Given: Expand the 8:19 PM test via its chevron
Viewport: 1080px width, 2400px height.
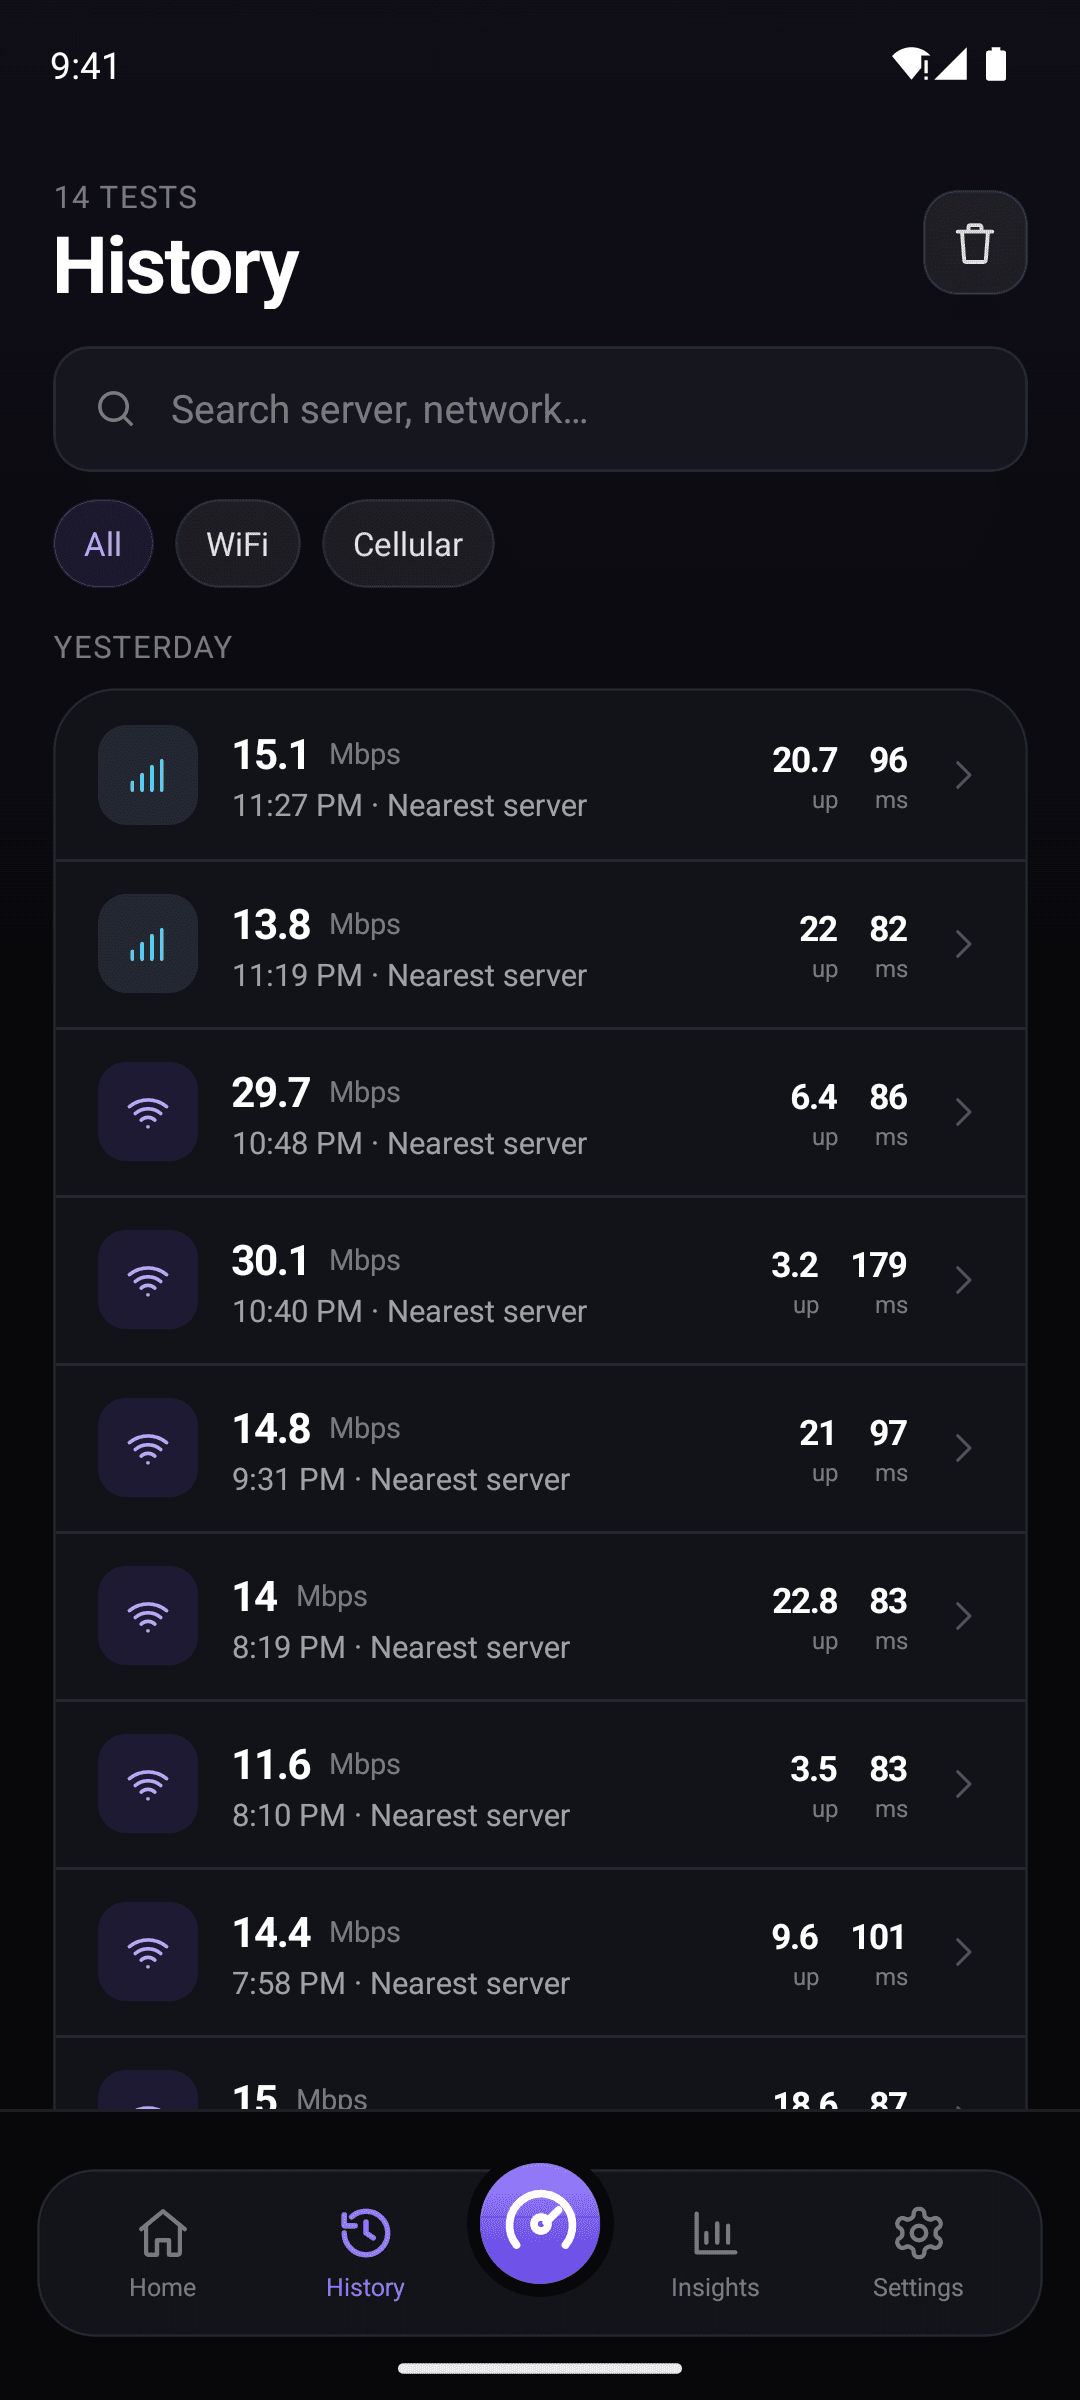Looking at the screenshot, I should coord(963,1616).
